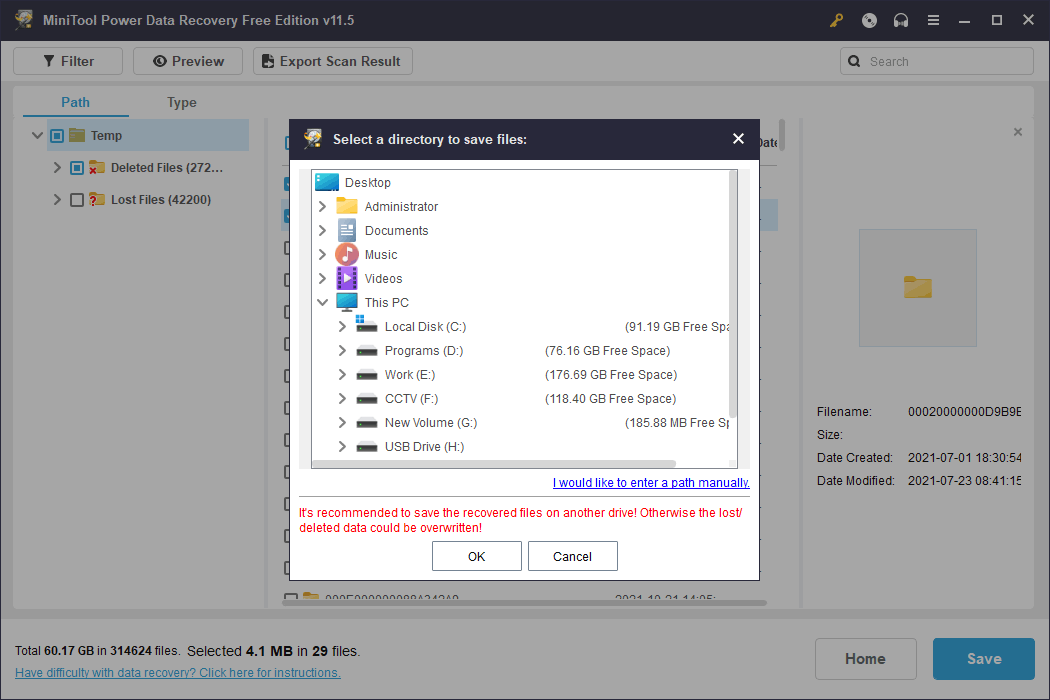
Task: Expand the Documents node in dialog
Action: [322, 230]
